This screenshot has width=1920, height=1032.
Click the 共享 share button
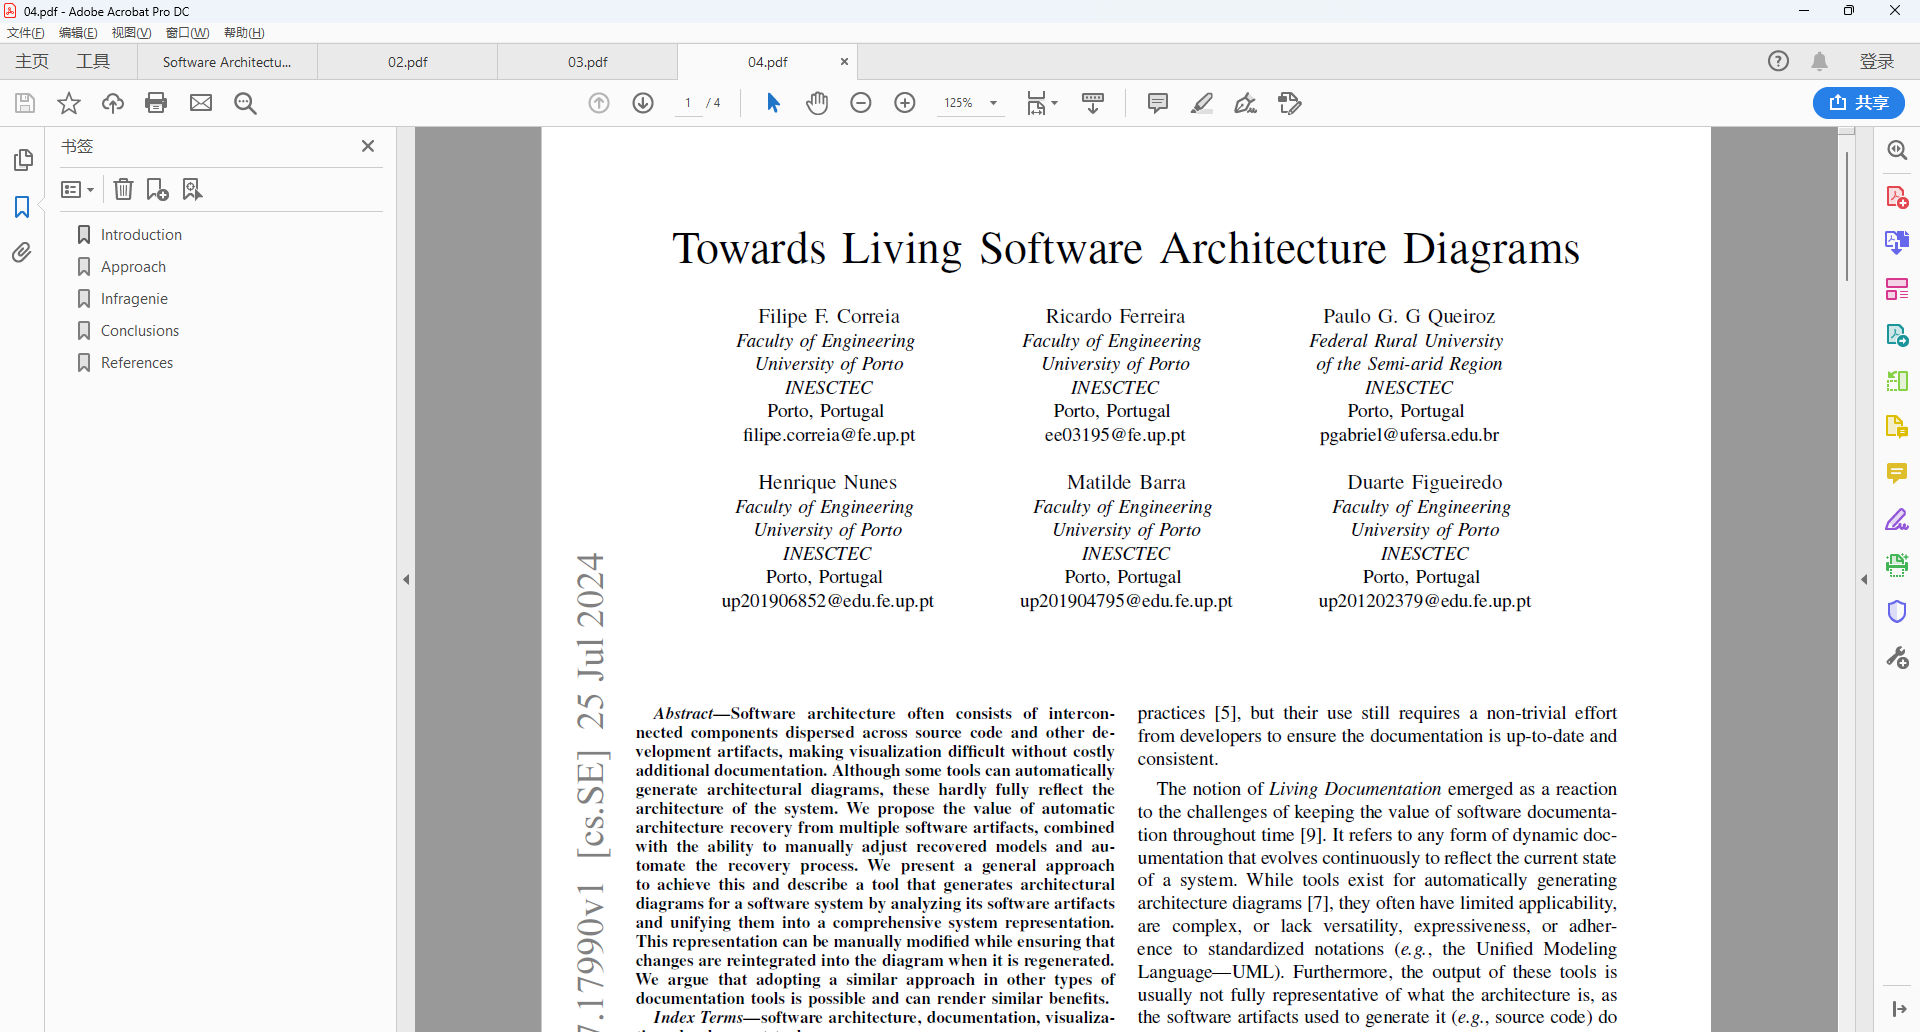tap(1858, 103)
